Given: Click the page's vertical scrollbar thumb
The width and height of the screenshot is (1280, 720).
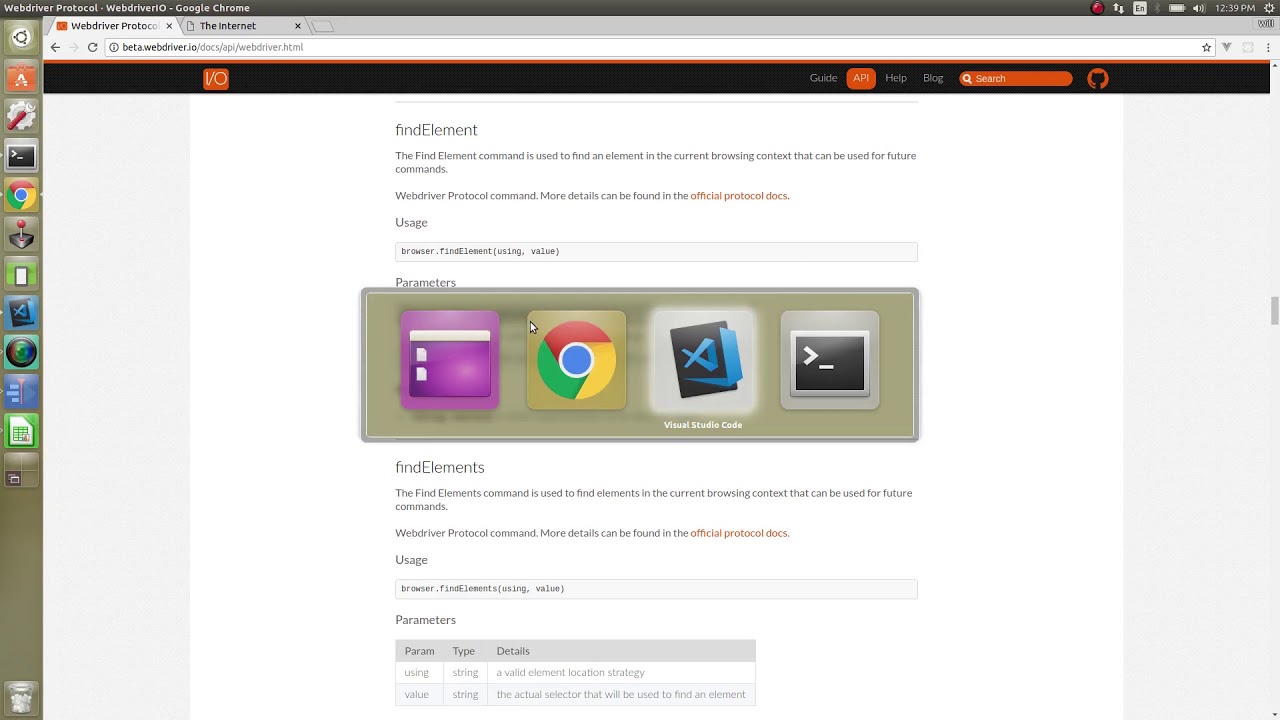Looking at the screenshot, I should (1274, 311).
